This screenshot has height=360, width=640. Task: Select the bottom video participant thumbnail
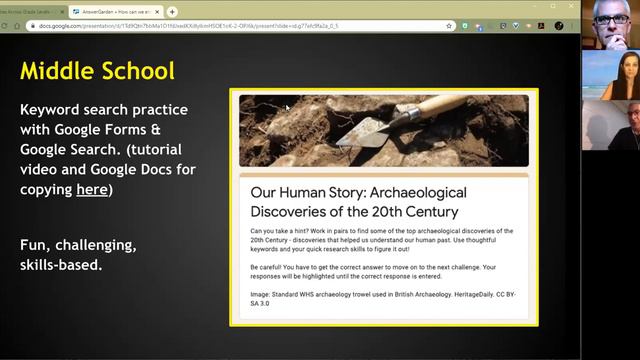pos(611,125)
